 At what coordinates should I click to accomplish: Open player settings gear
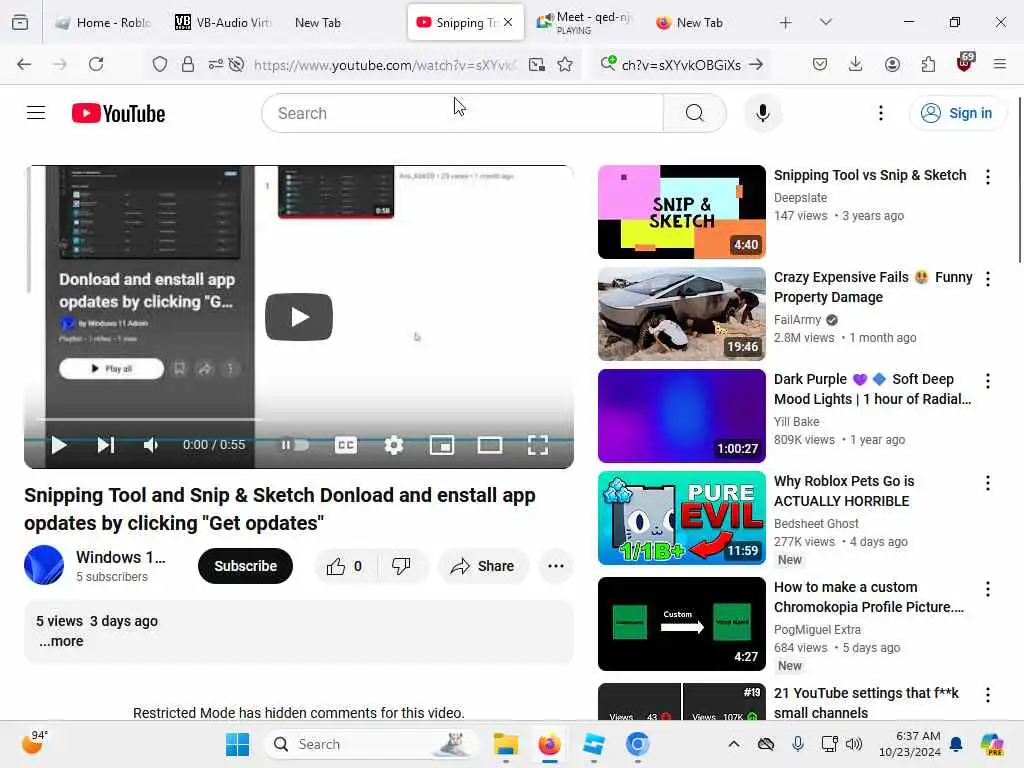393,445
